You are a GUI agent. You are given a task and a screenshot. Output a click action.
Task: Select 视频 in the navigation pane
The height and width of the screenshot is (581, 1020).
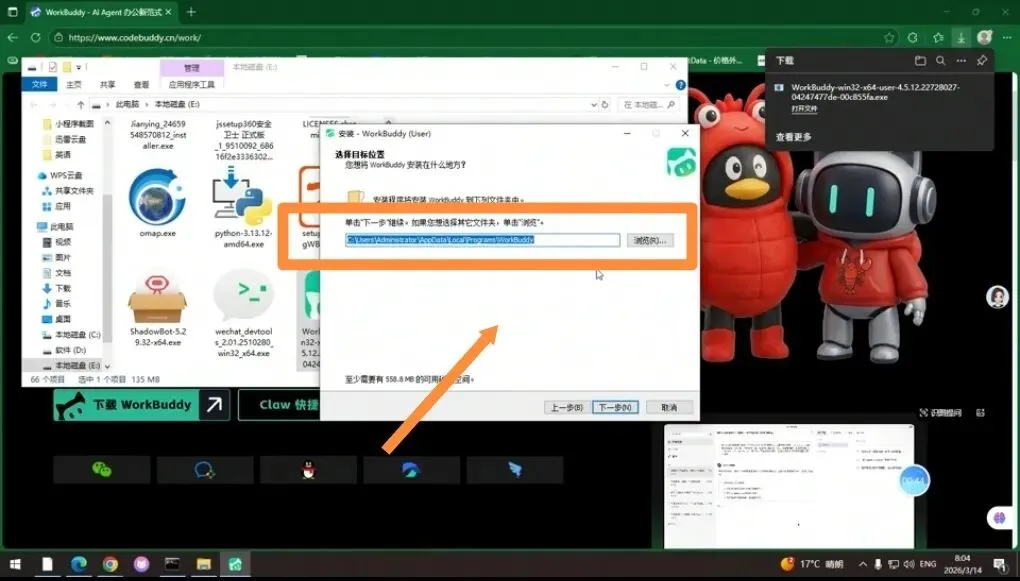57,242
